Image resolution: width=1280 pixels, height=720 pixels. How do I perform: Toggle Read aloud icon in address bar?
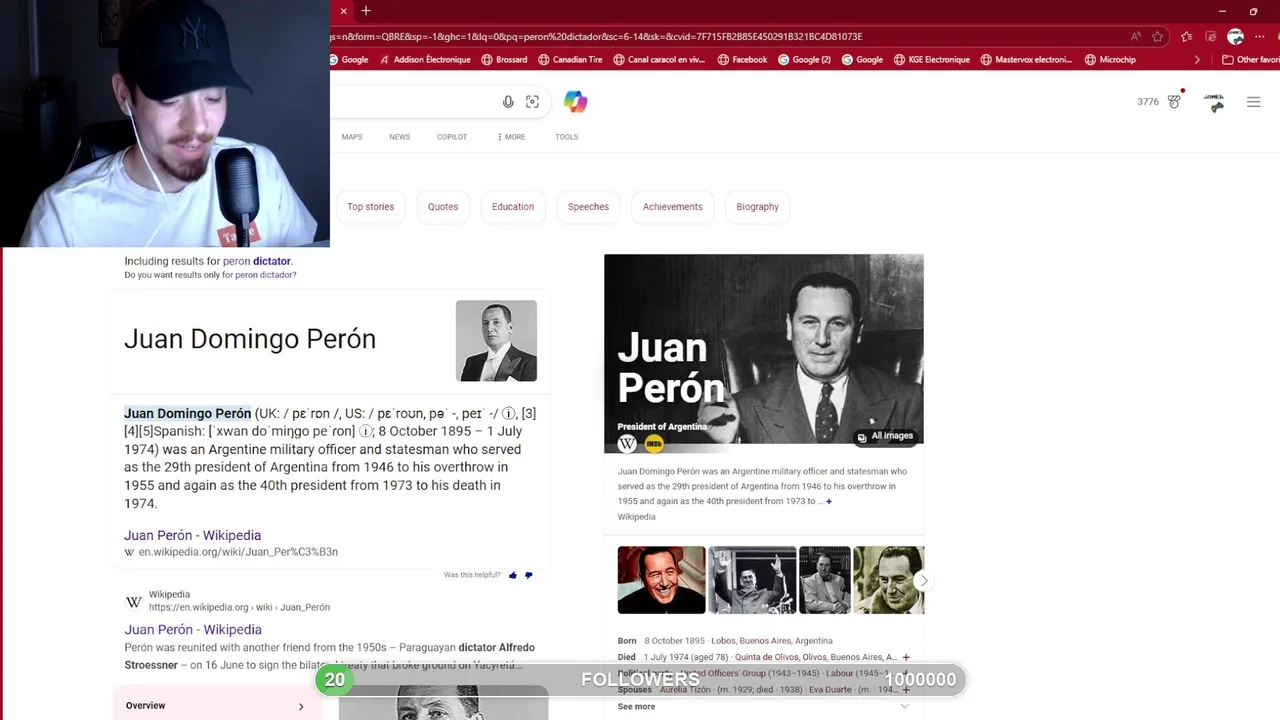pos(1136,37)
